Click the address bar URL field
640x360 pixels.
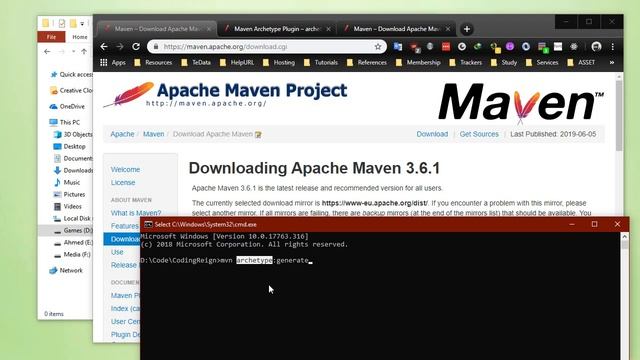pos(267,47)
